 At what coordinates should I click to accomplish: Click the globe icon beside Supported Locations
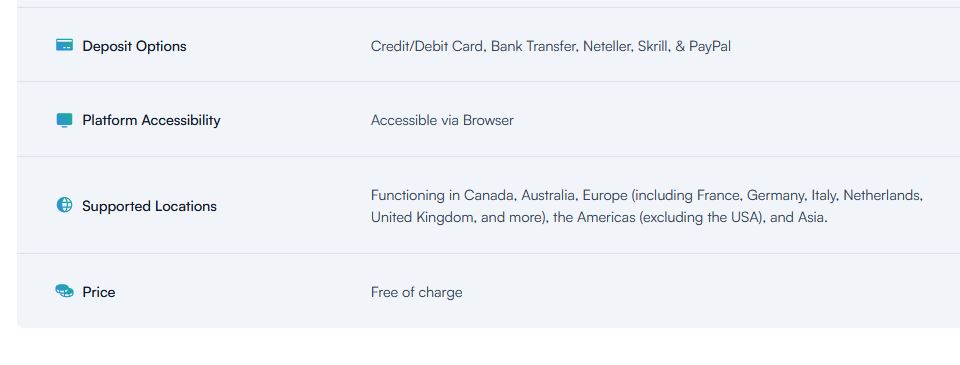coord(64,205)
